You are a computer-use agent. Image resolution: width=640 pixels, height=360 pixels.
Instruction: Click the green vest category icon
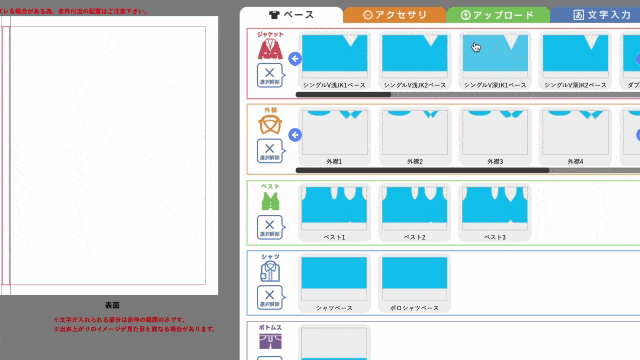tap(270, 200)
